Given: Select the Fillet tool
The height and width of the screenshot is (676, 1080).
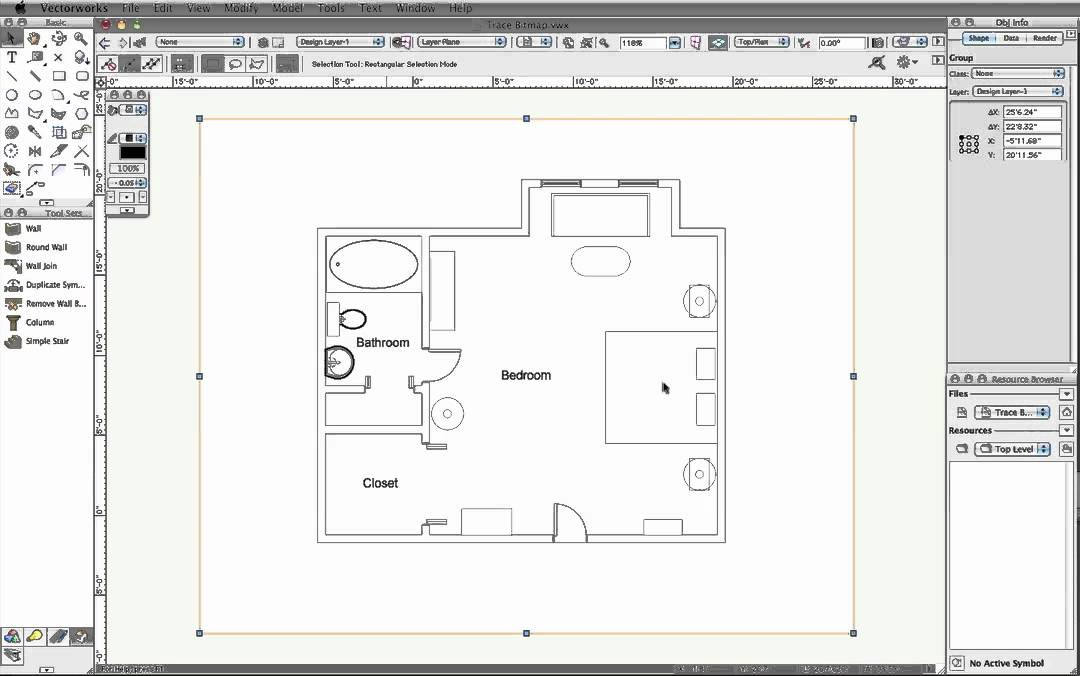Looking at the screenshot, I should pos(34,170).
